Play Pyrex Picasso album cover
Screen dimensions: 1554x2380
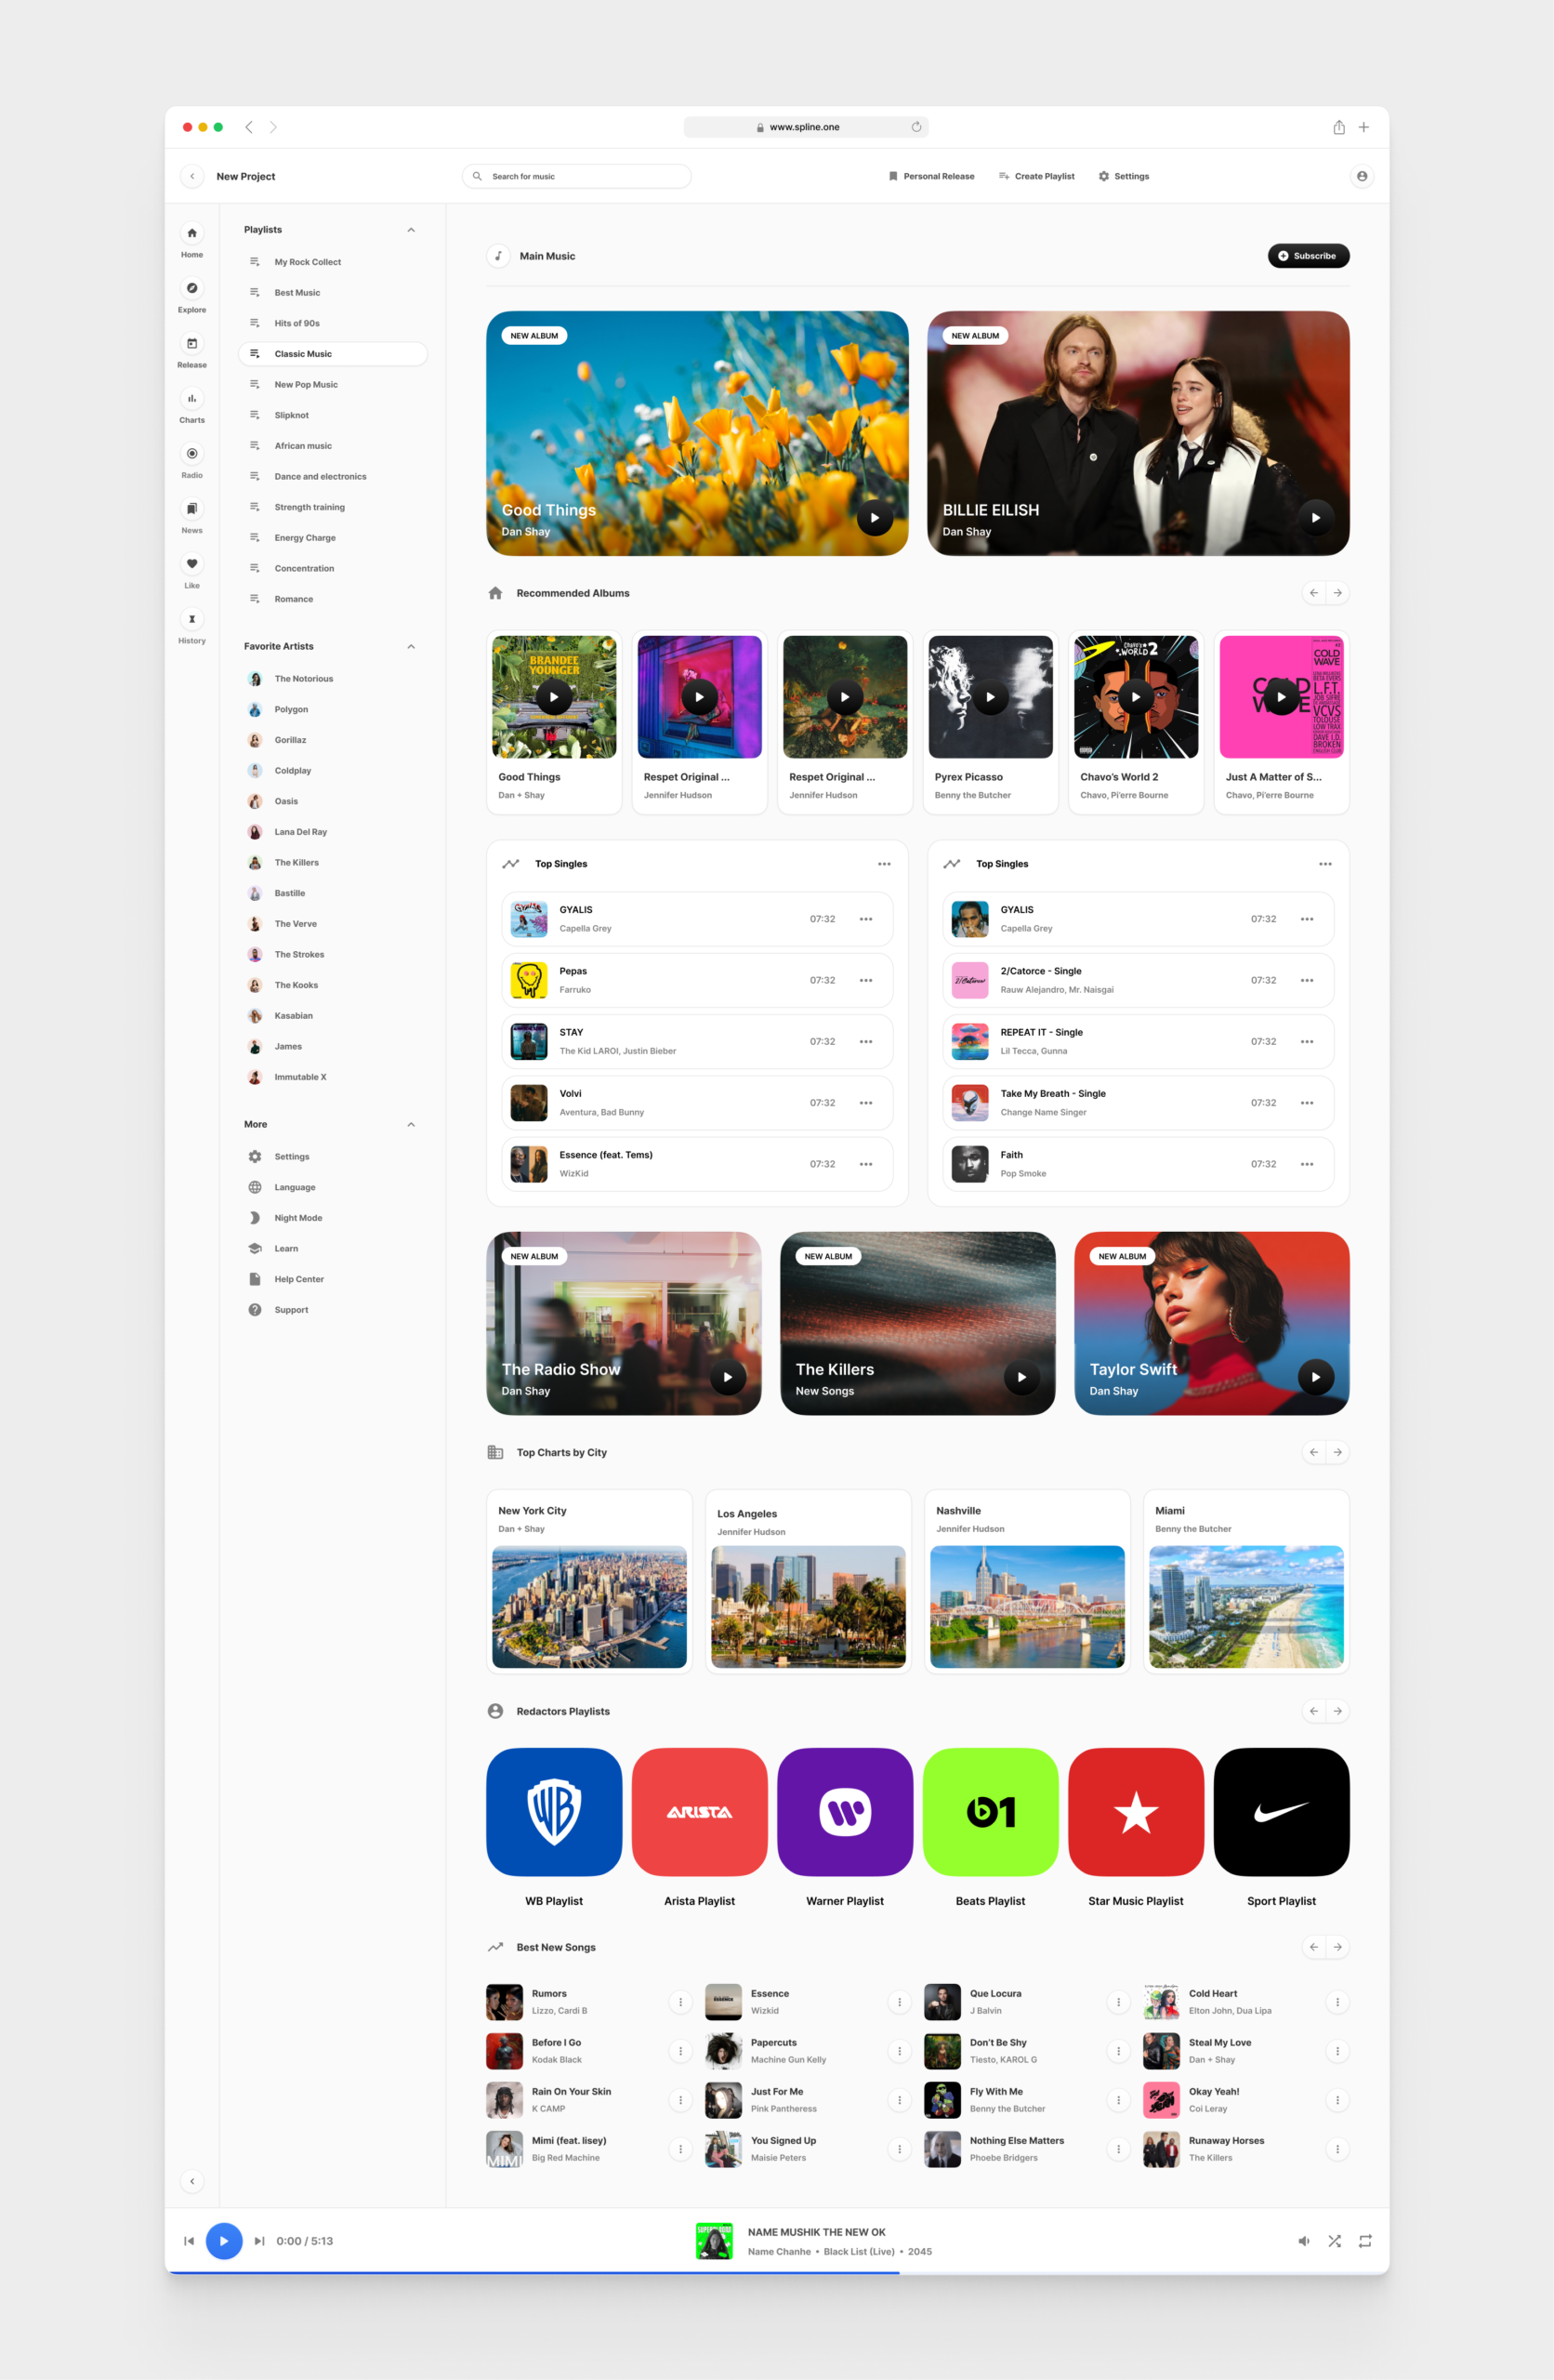(x=990, y=697)
